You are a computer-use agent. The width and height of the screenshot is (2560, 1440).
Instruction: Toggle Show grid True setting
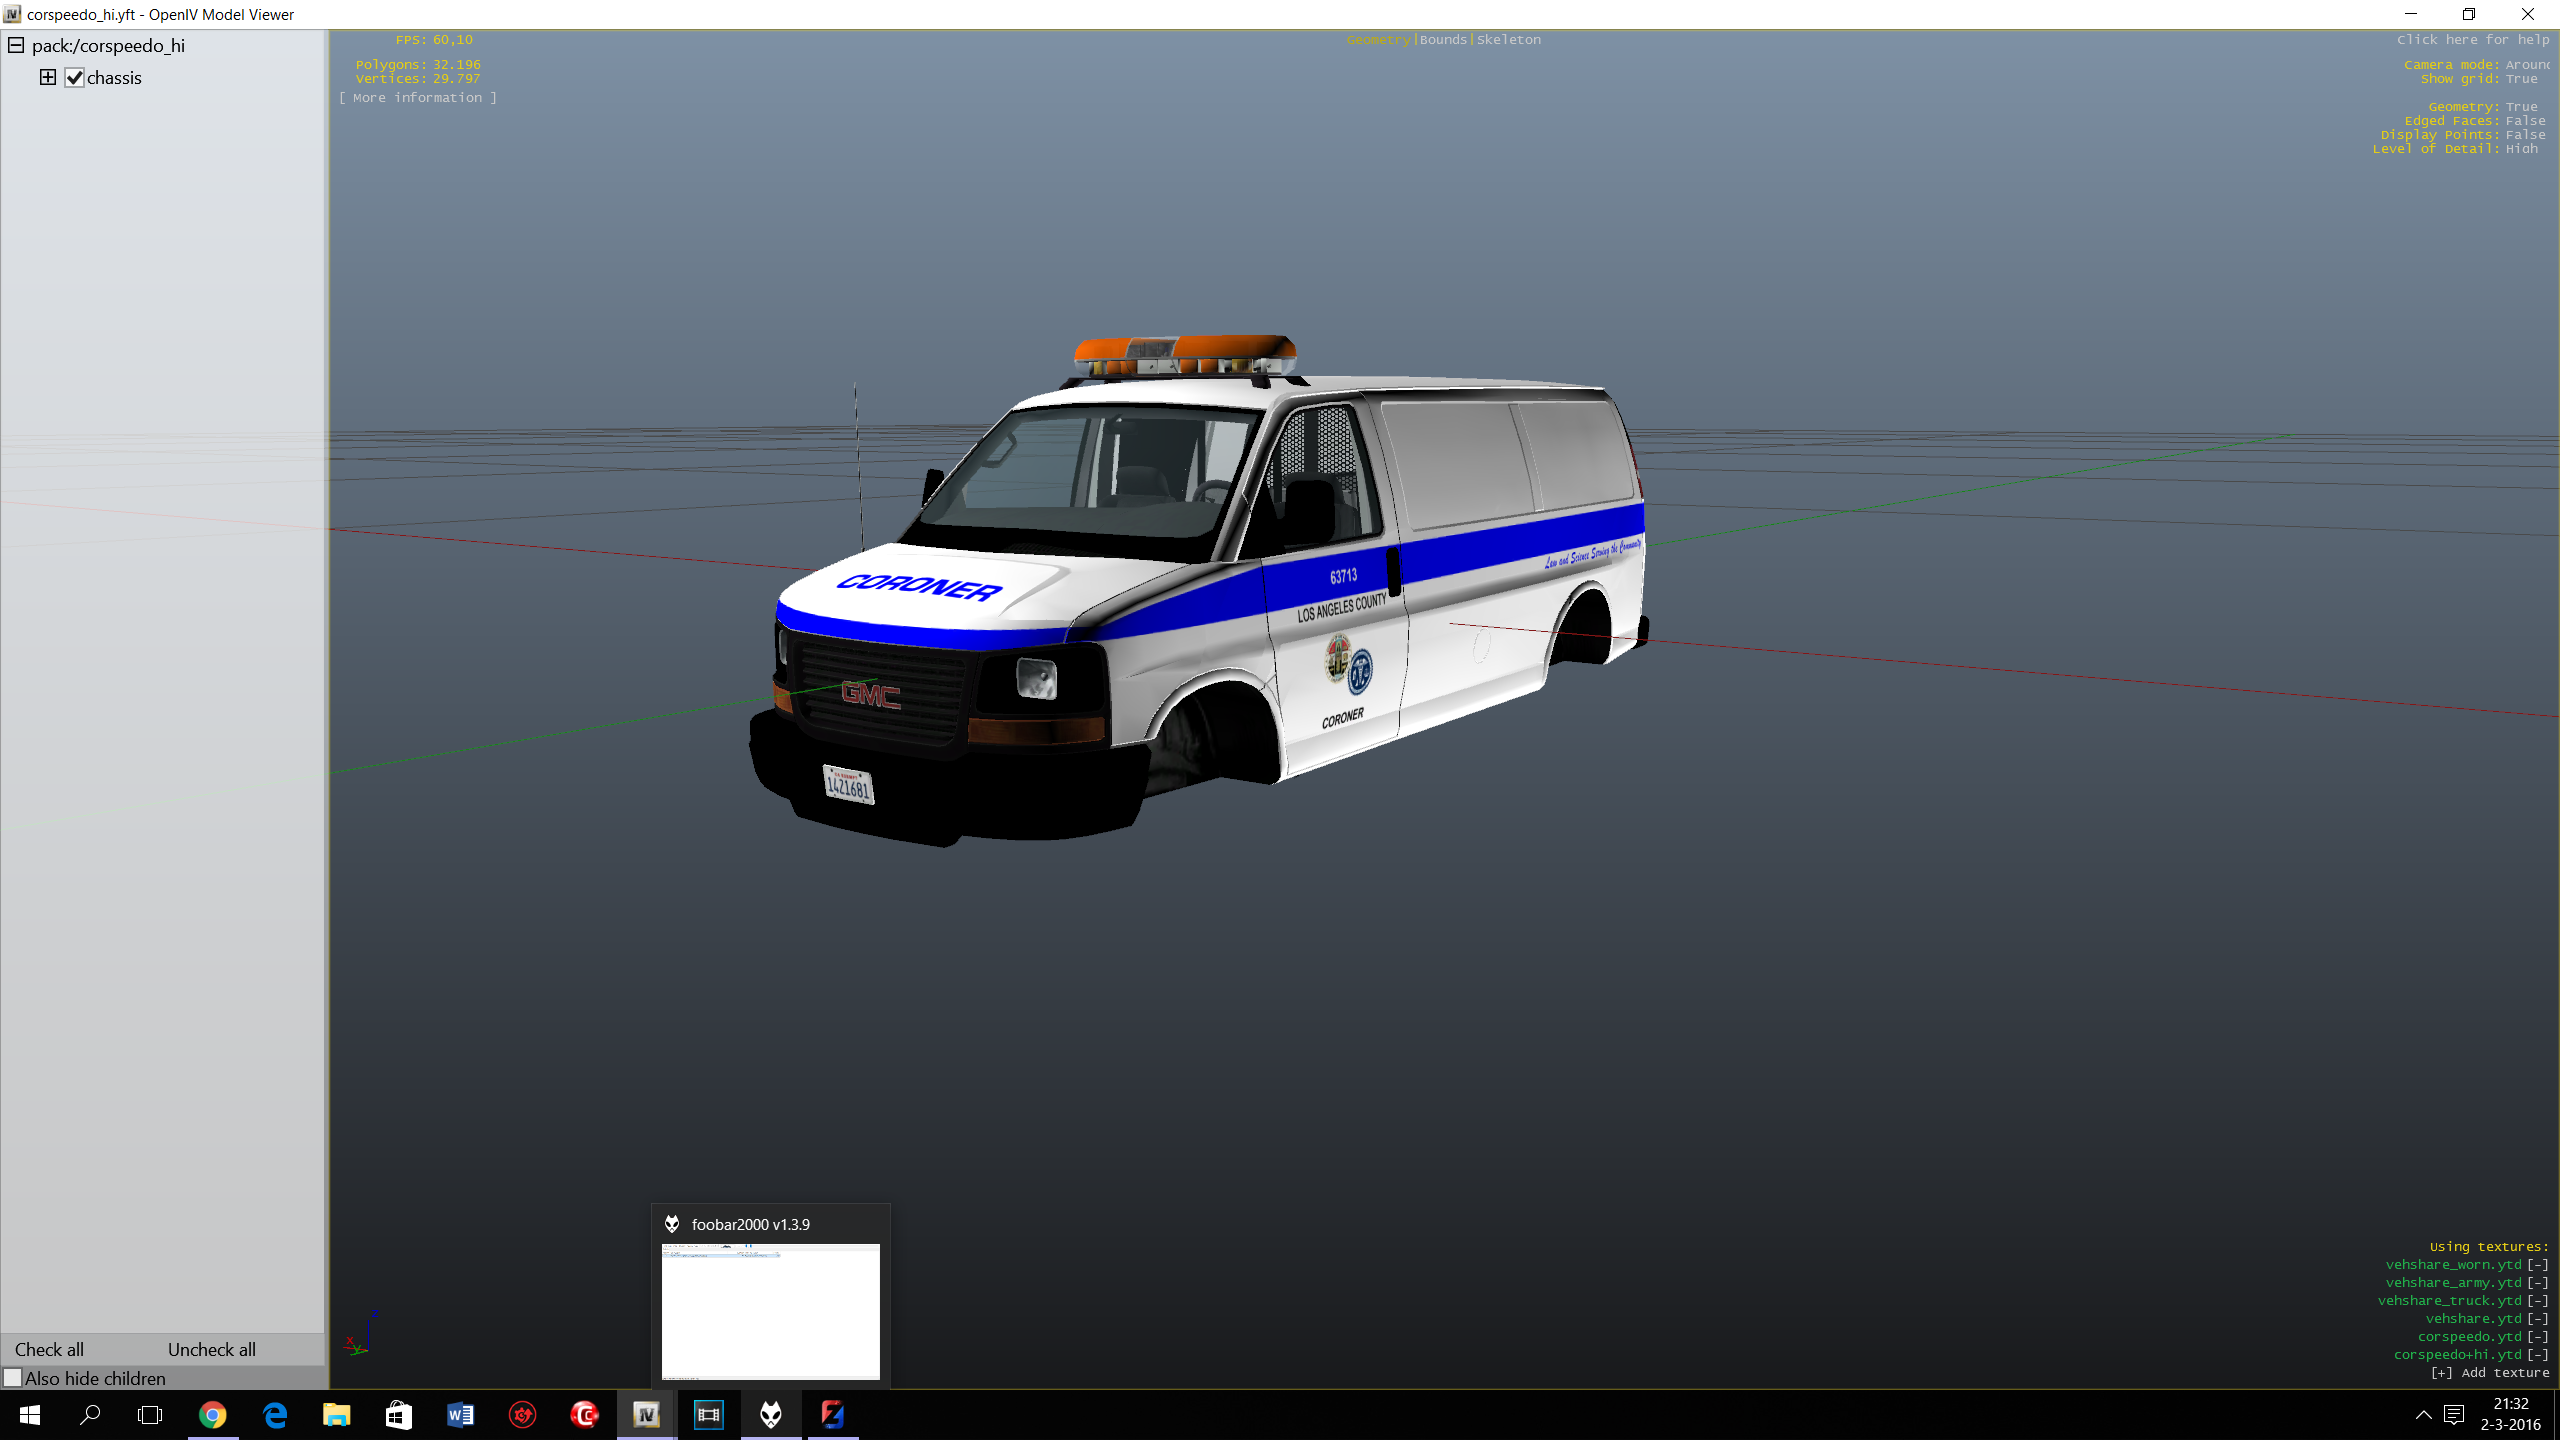pyautogui.click(x=2521, y=79)
